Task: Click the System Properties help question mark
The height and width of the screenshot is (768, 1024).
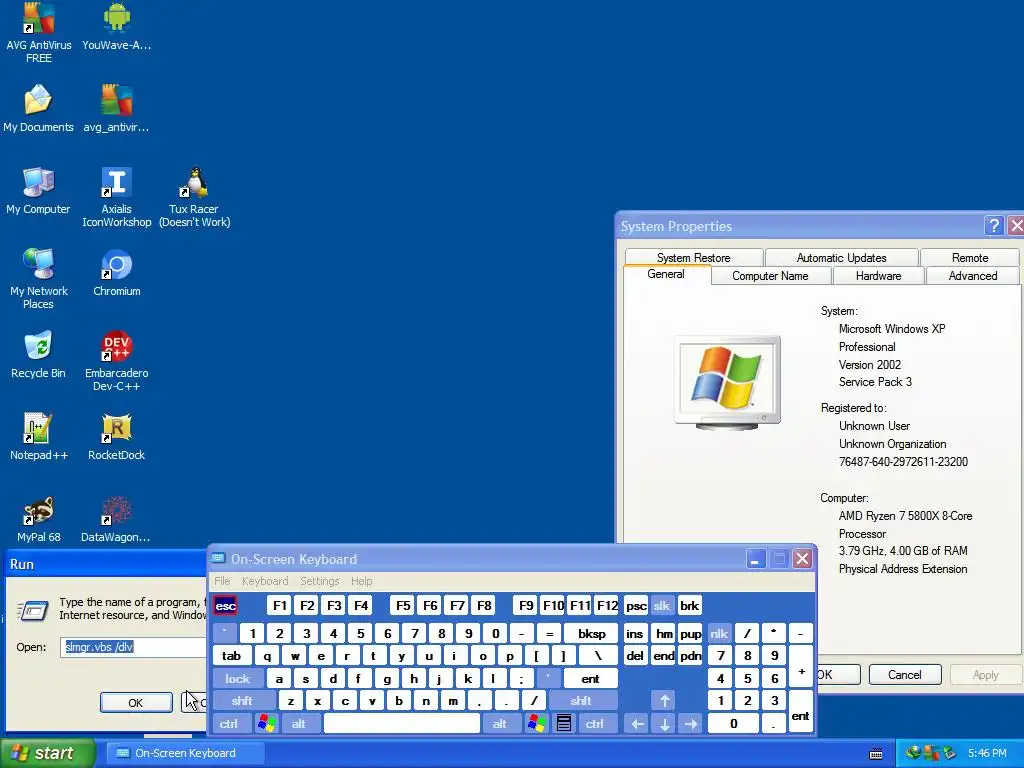Action: point(993,226)
